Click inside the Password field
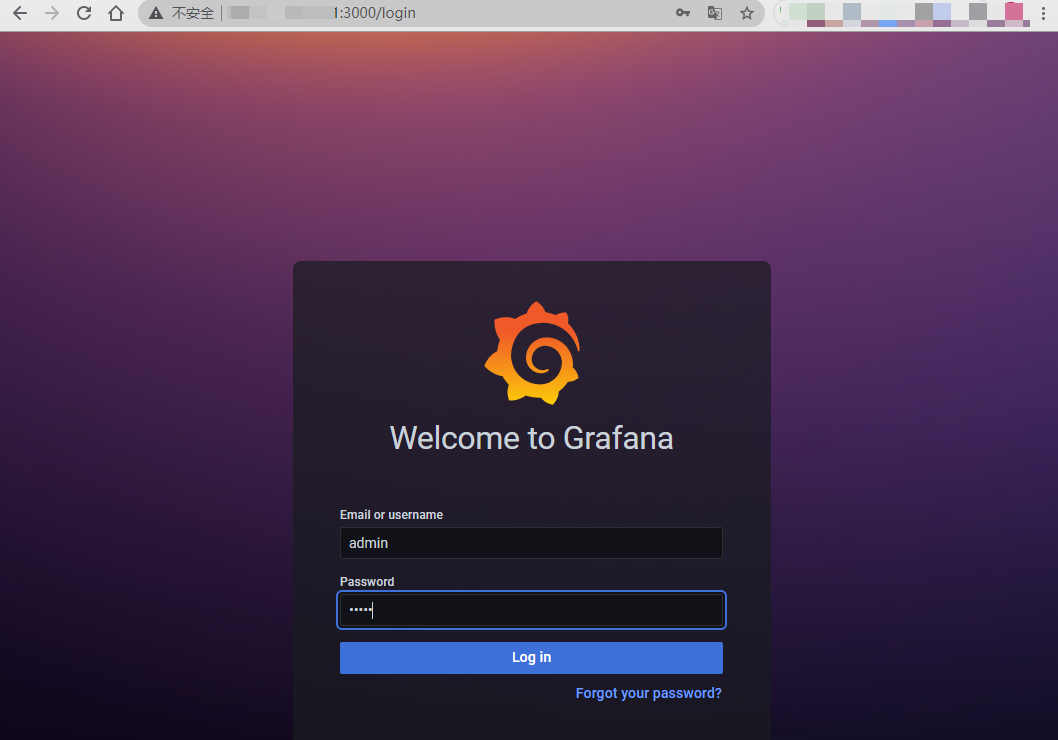Image resolution: width=1058 pixels, height=740 pixels. point(531,610)
